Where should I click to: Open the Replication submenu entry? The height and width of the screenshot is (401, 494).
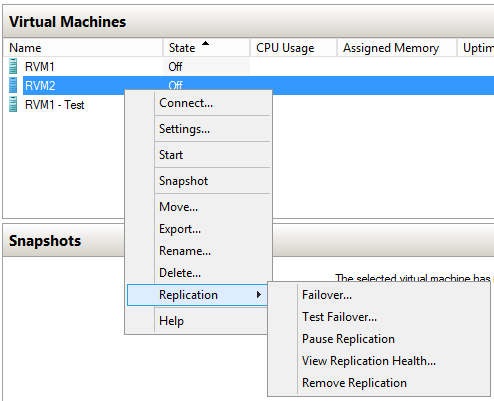[x=197, y=295]
